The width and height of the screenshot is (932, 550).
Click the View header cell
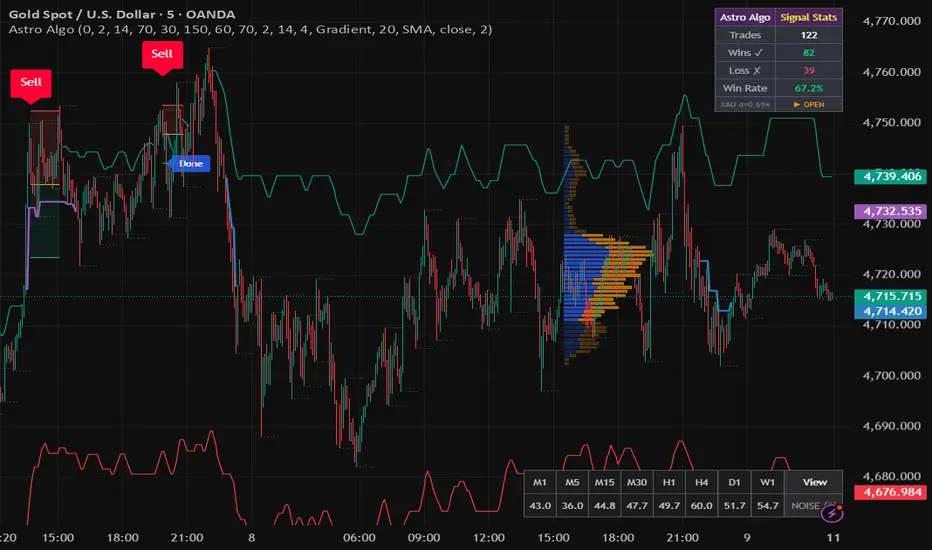[814, 482]
